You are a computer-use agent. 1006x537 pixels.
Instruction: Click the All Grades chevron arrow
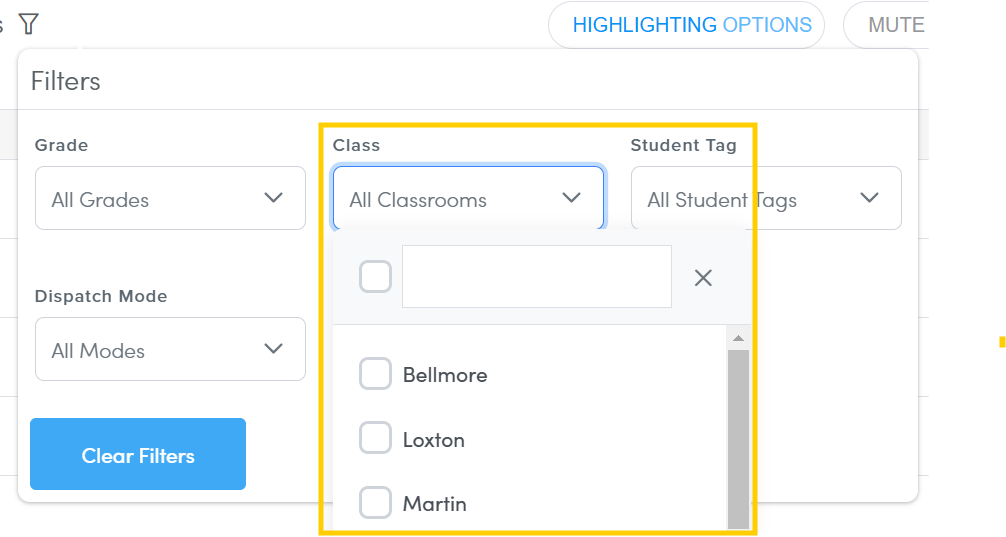click(x=274, y=198)
